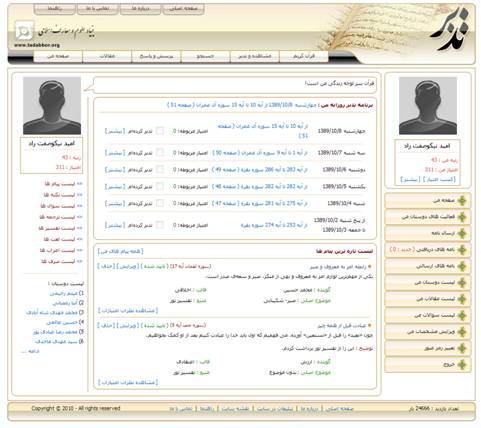This screenshot has height=428, width=481.
Task: Click the لیست ترجمه ها link
Action: [57, 217]
